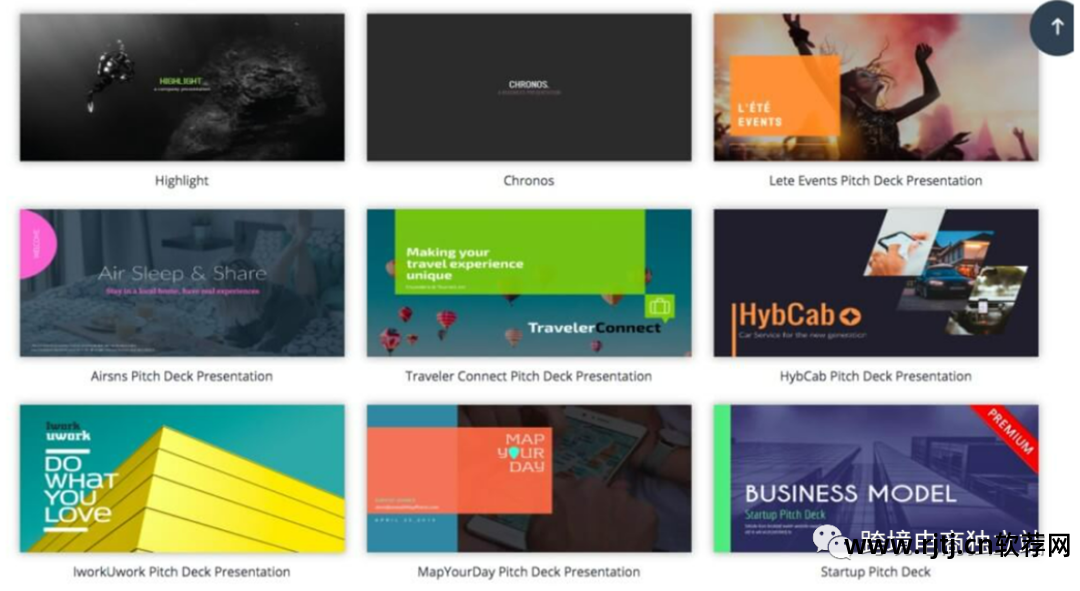Pick the Map Your Day template thumbnail
The width and height of the screenshot is (1080, 591).
[529, 479]
